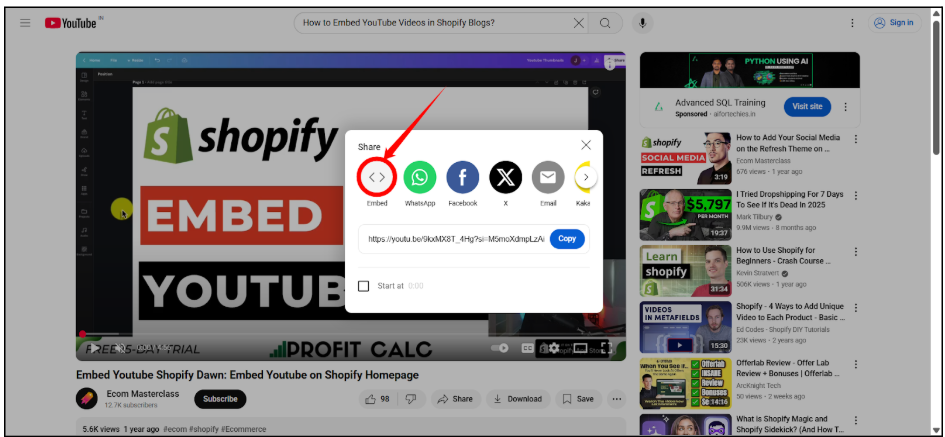
Task: Open more actions menu beside Save
Action: [616, 399]
